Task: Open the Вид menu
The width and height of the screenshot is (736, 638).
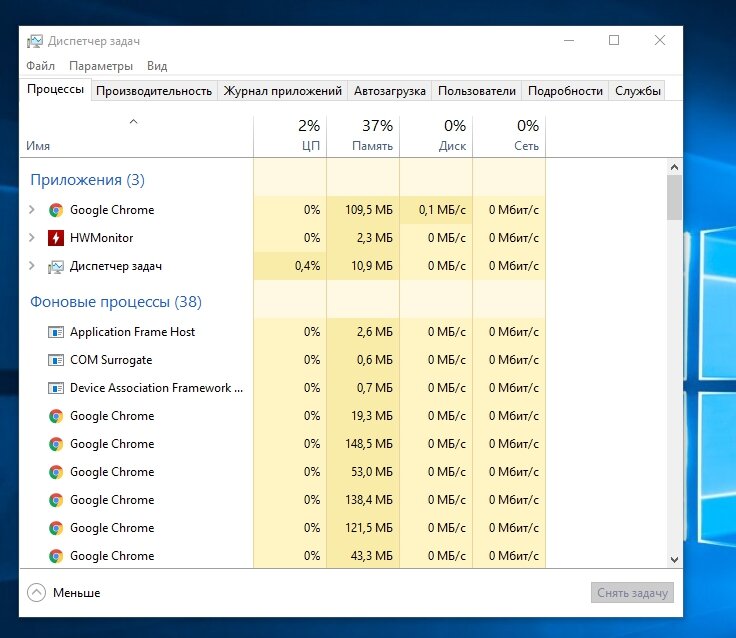Action: tap(157, 66)
